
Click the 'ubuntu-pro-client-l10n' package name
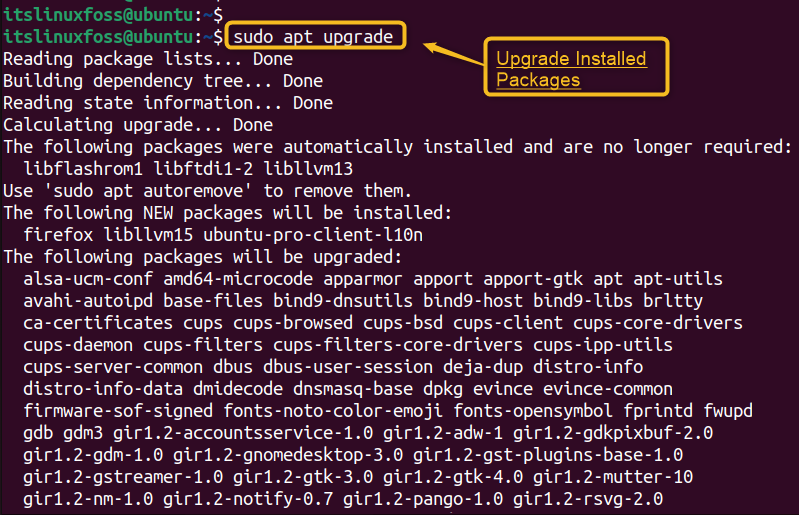point(313,235)
